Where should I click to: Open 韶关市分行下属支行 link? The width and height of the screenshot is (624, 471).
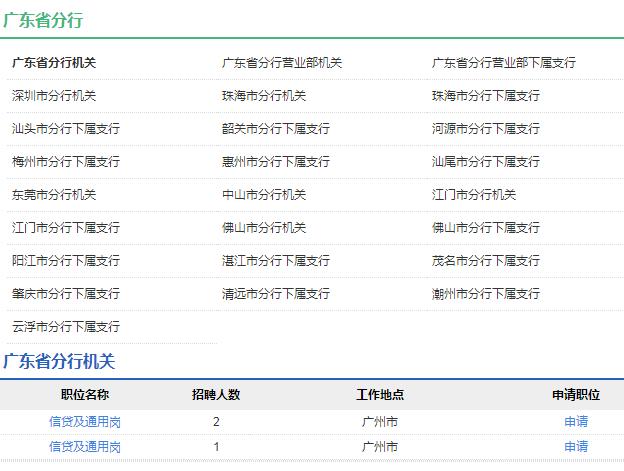pos(276,129)
